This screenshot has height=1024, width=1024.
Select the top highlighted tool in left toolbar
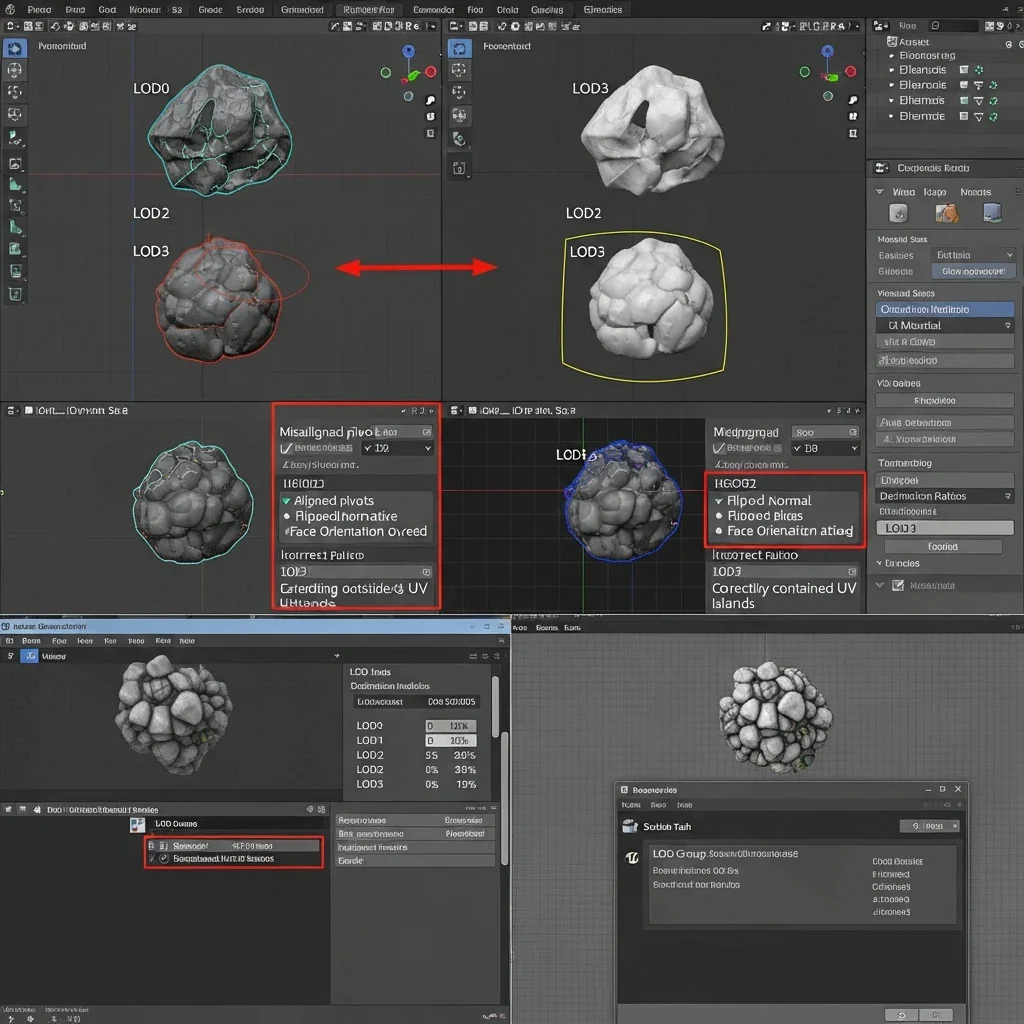coord(15,47)
